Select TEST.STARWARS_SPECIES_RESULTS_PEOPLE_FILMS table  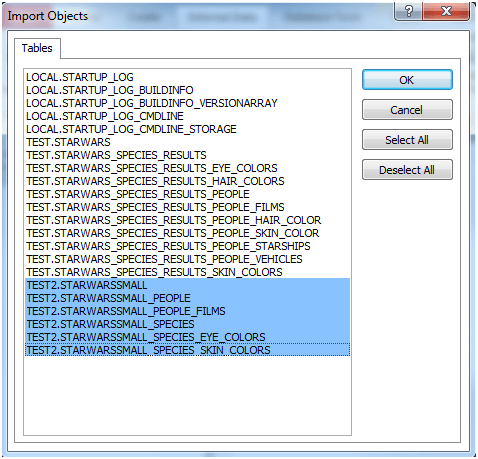pyautogui.click(x=187, y=207)
